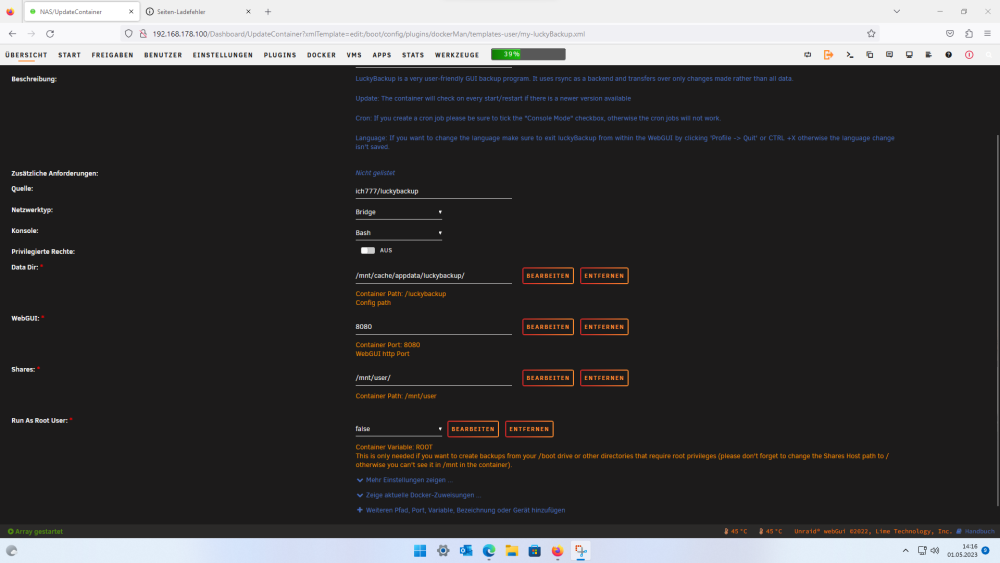Click the Data Dir path field
Viewport: 1000px width, 563px height.
point(433,276)
